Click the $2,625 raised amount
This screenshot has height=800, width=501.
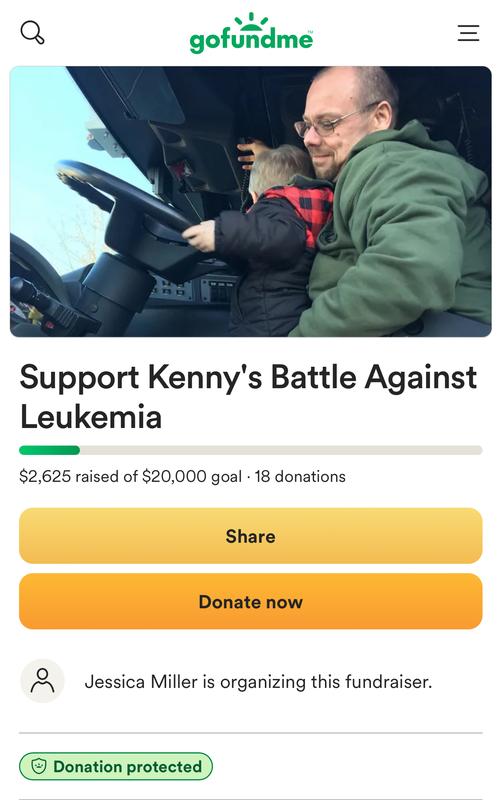(x=45, y=477)
